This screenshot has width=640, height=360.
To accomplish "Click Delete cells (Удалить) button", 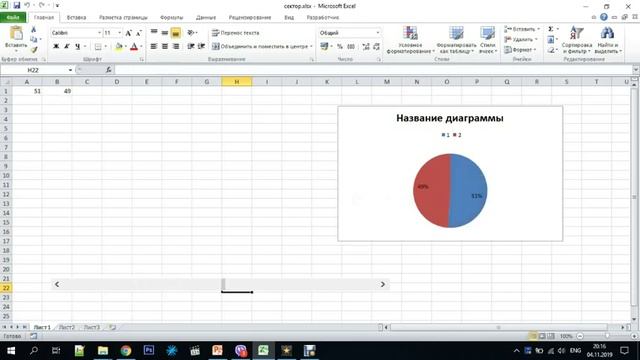I will (x=520, y=40).
